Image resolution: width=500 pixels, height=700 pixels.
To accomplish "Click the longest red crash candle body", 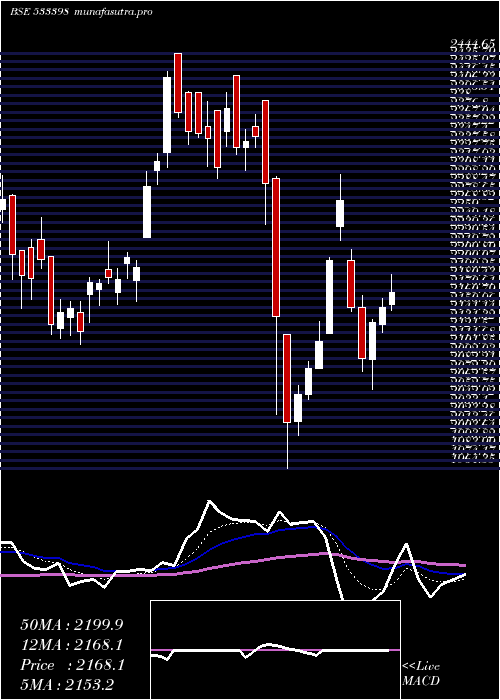I will click(276, 247).
